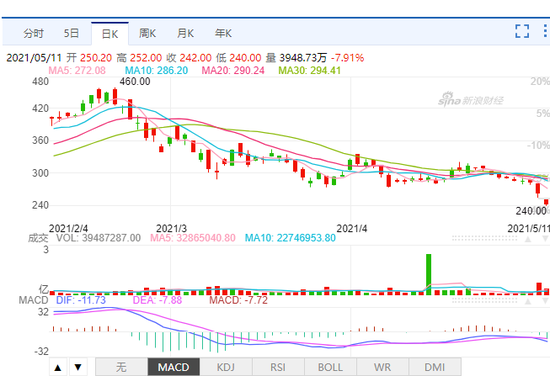Click the MACD: -7.72 value
This screenshot has width=550, height=376.
click(238, 300)
